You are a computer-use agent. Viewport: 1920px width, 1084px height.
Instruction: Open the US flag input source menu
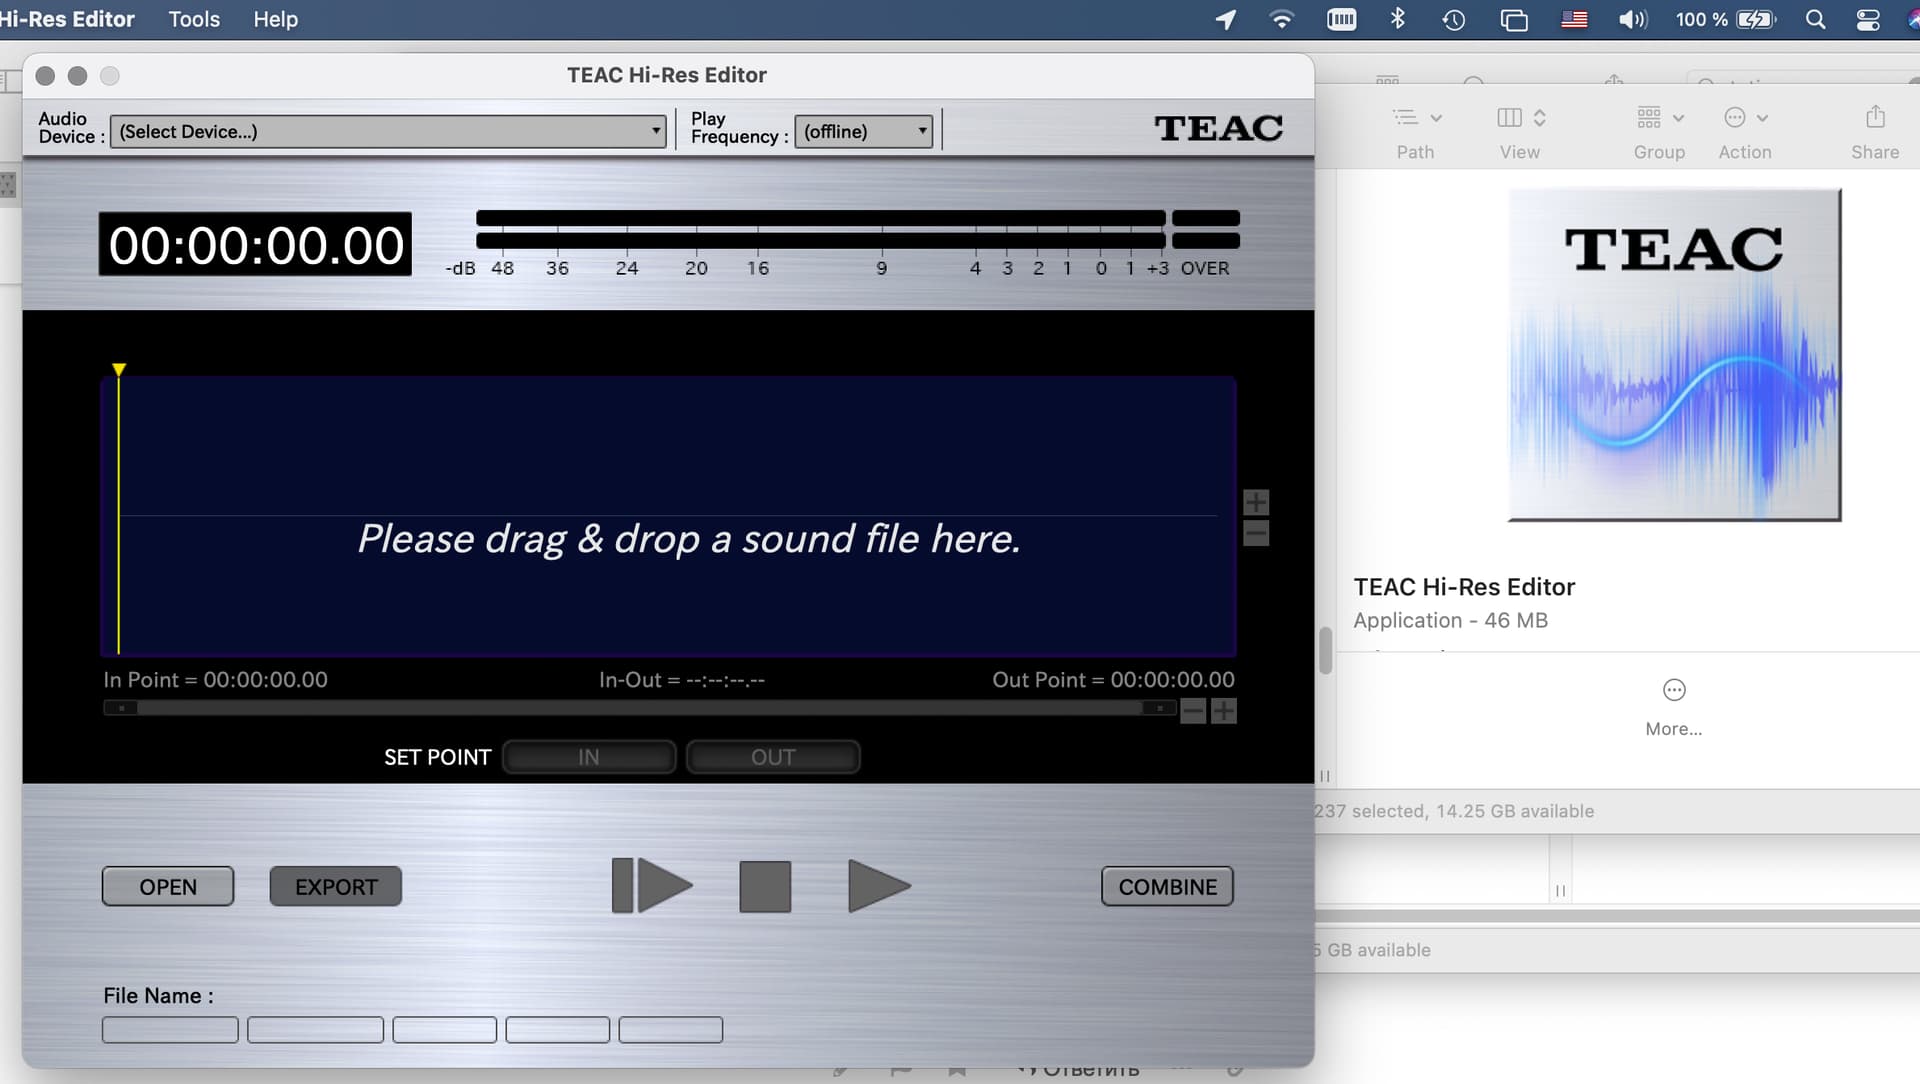point(1574,19)
